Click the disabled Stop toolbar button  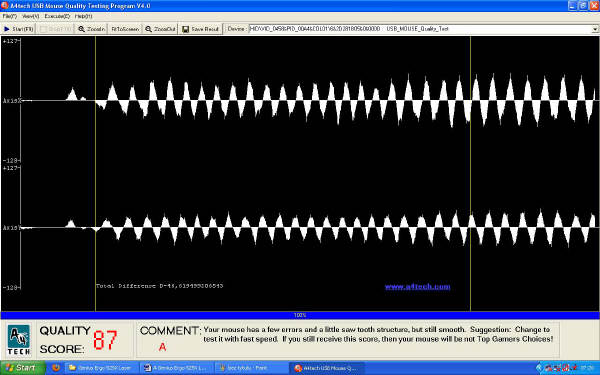coord(55,29)
